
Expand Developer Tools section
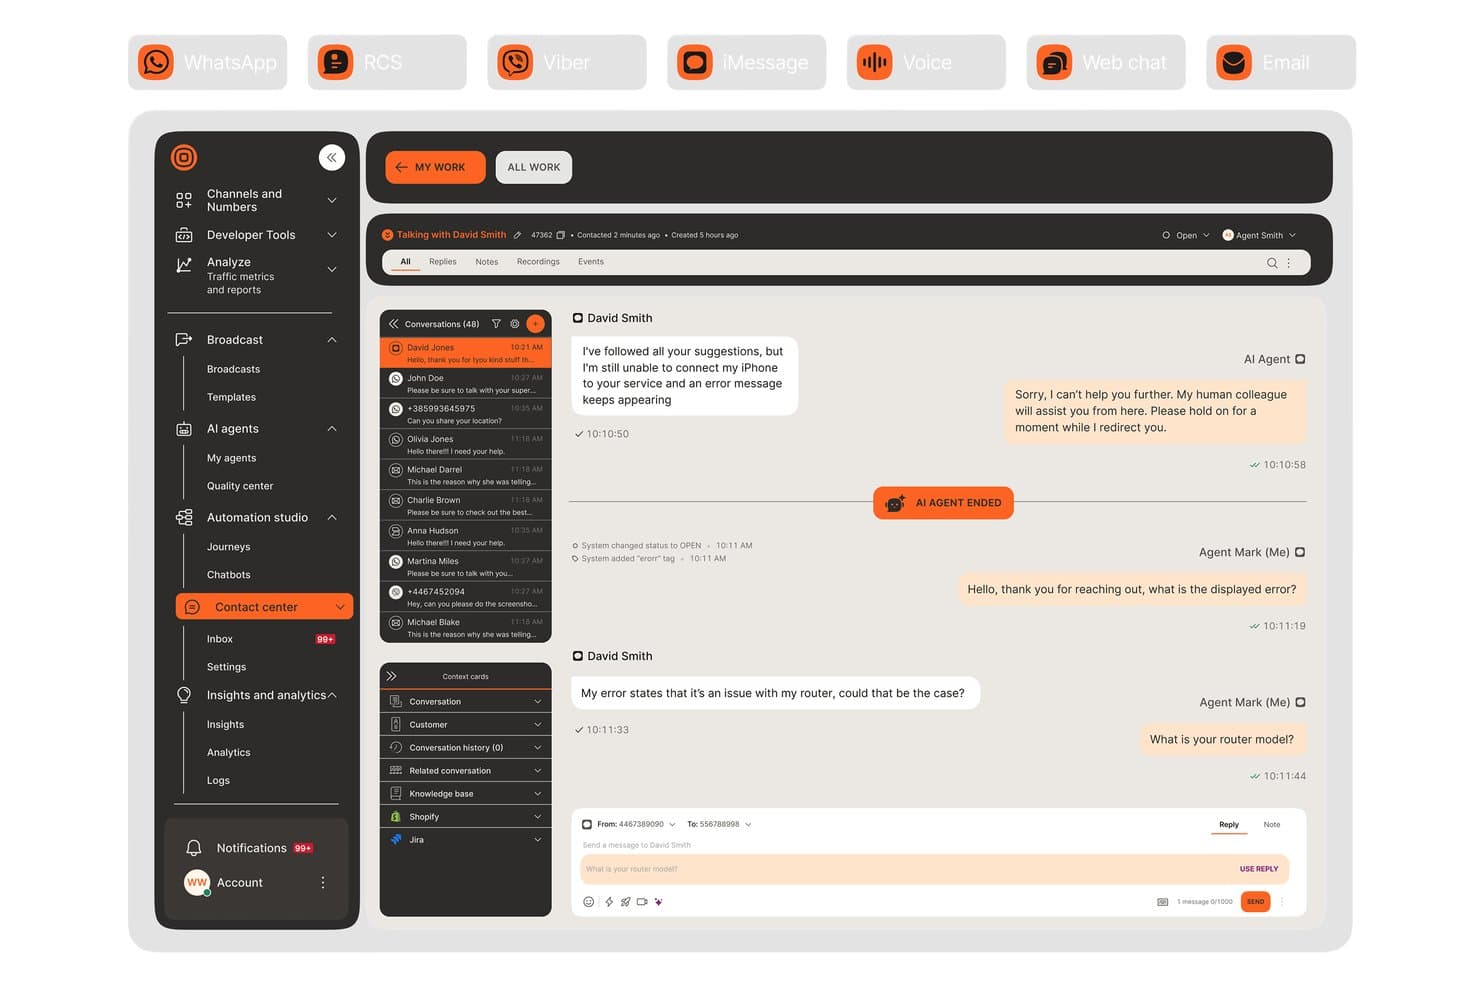pyautogui.click(x=332, y=235)
